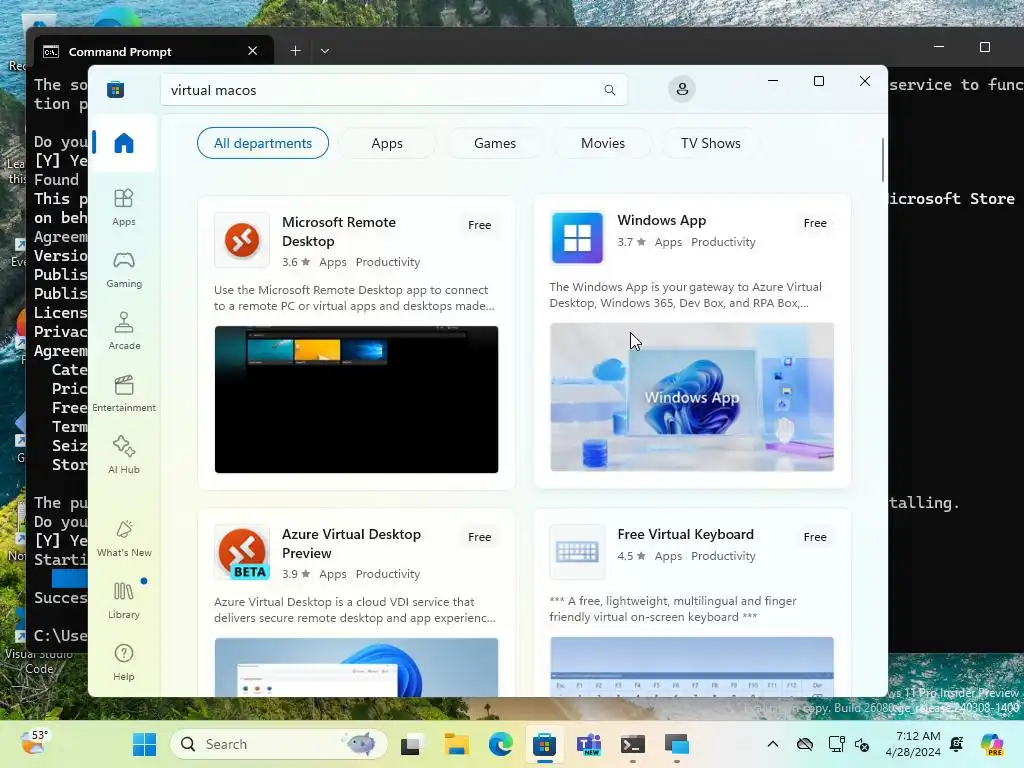Open the account profile icon
The width and height of the screenshot is (1024, 768).
coord(682,89)
